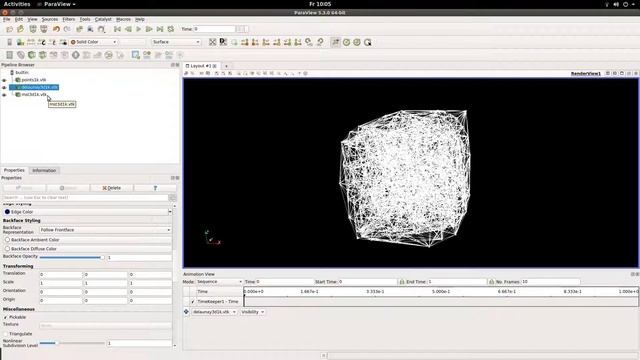Click the Glyph filter icon
This screenshot has height=360, width=640.
pos(76,55)
